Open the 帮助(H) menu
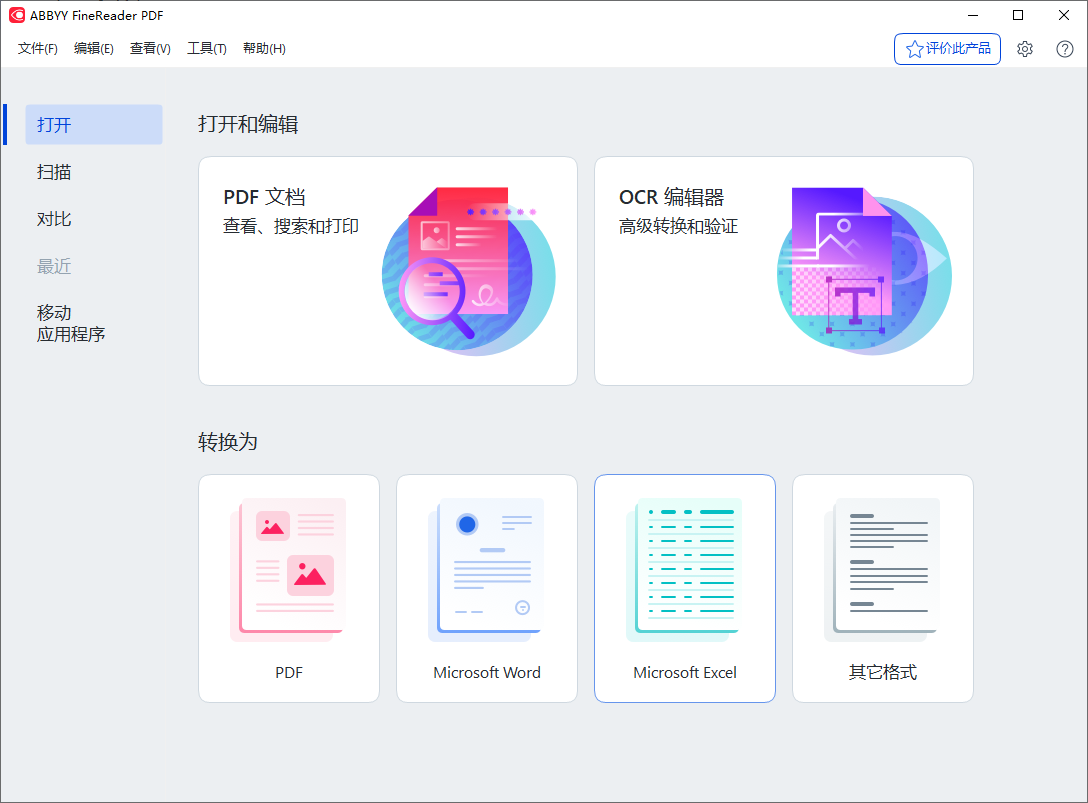This screenshot has height=803, width=1088. coord(264,49)
